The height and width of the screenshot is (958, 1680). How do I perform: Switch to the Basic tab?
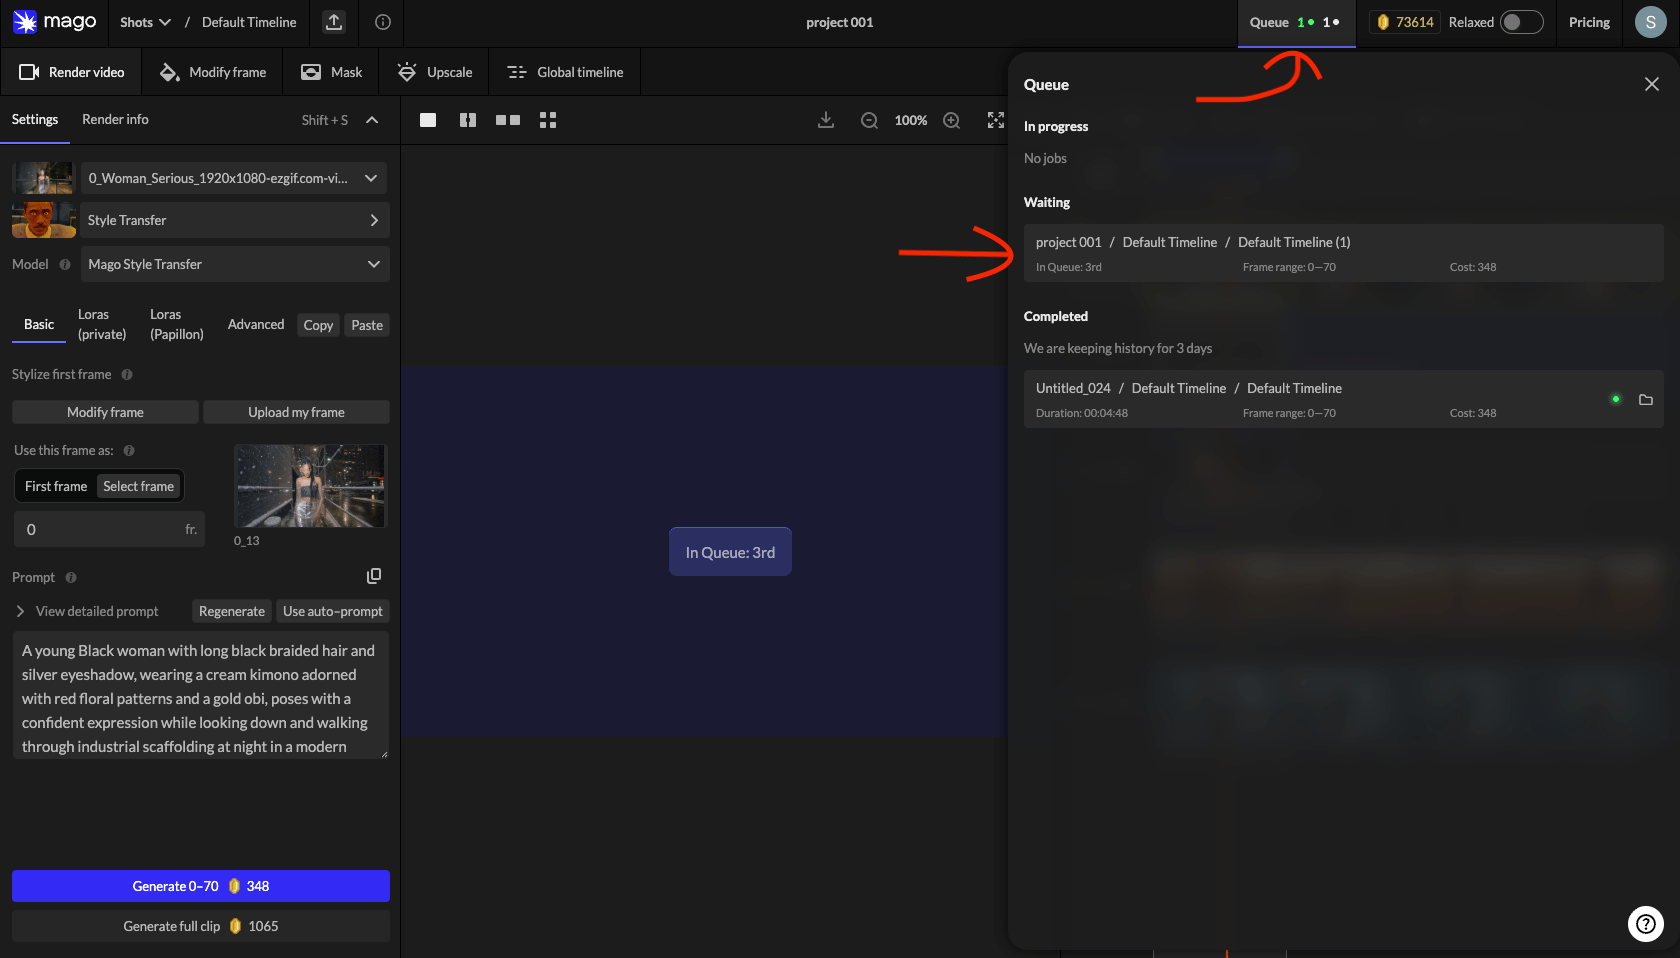pos(39,324)
